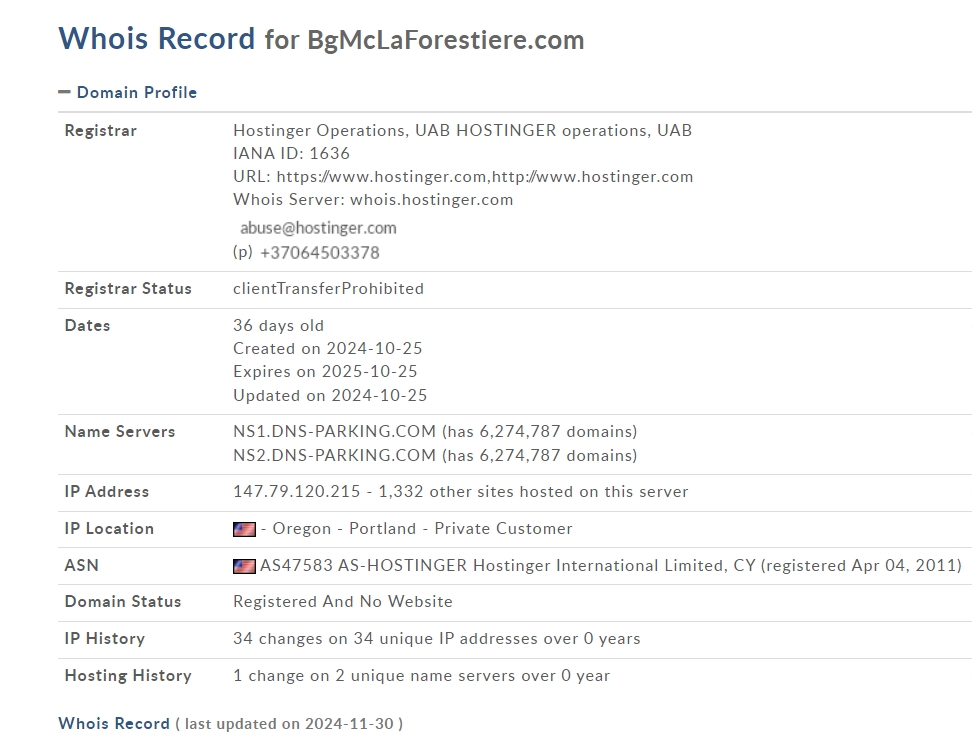Click the registrar phone number +37064503378
This screenshot has width=972, height=740.
(x=320, y=253)
